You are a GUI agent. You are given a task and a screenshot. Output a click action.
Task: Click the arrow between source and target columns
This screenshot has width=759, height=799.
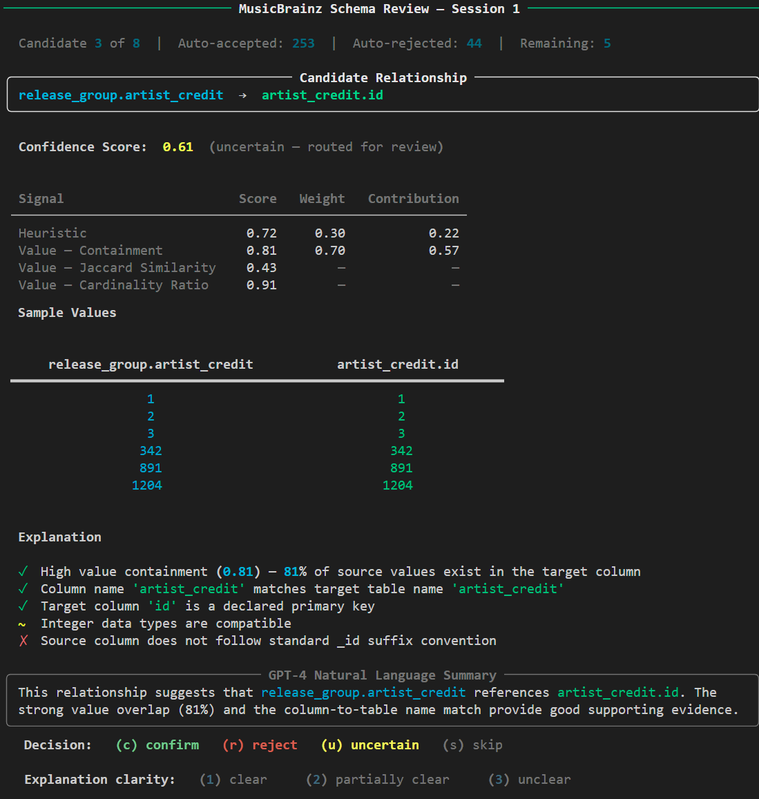242,95
